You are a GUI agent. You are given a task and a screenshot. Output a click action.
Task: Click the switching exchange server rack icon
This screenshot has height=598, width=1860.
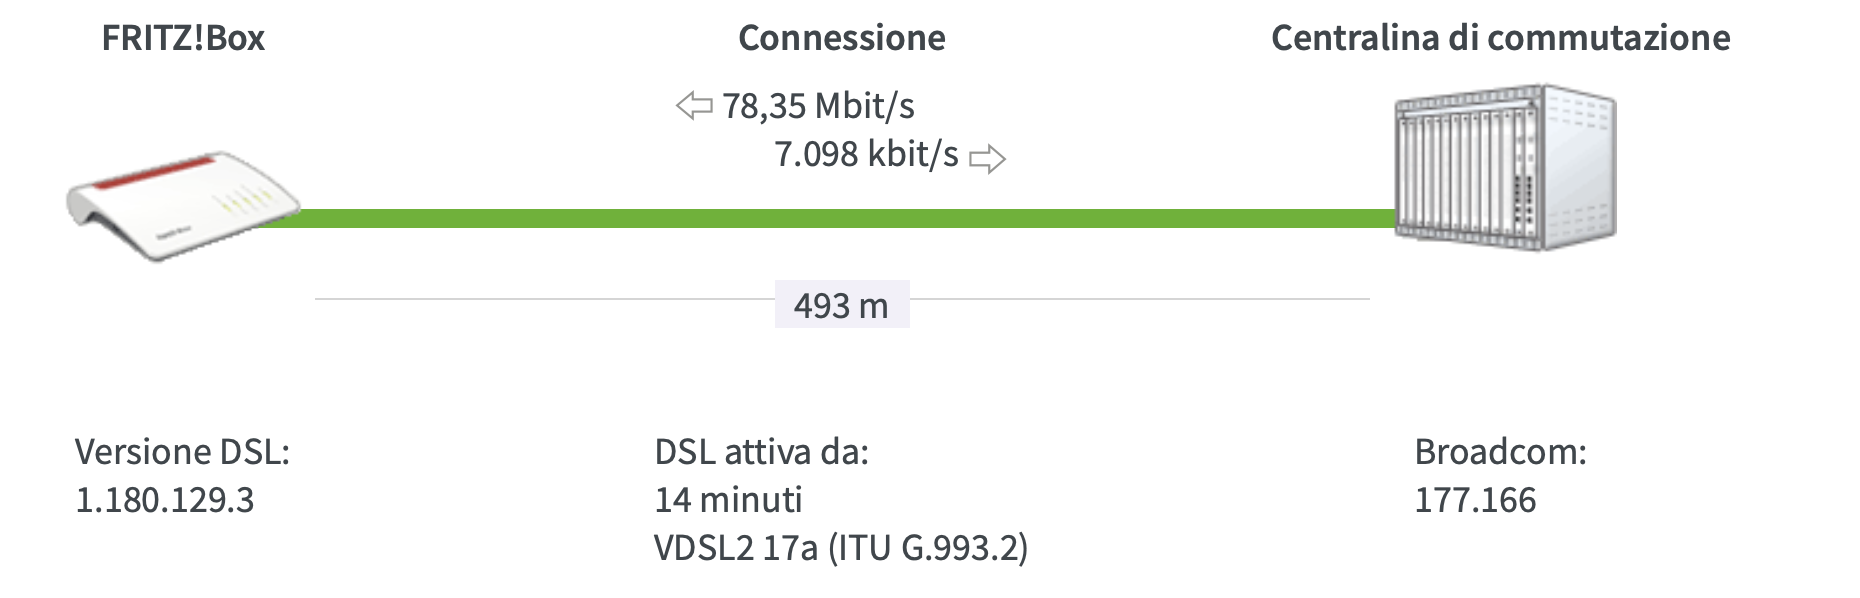tap(1505, 167)
